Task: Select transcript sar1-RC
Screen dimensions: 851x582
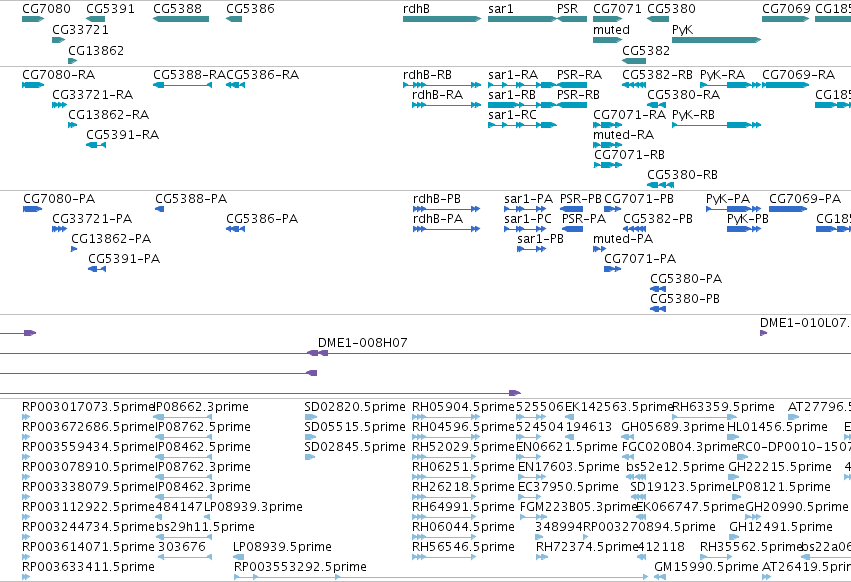Action: 512,115
